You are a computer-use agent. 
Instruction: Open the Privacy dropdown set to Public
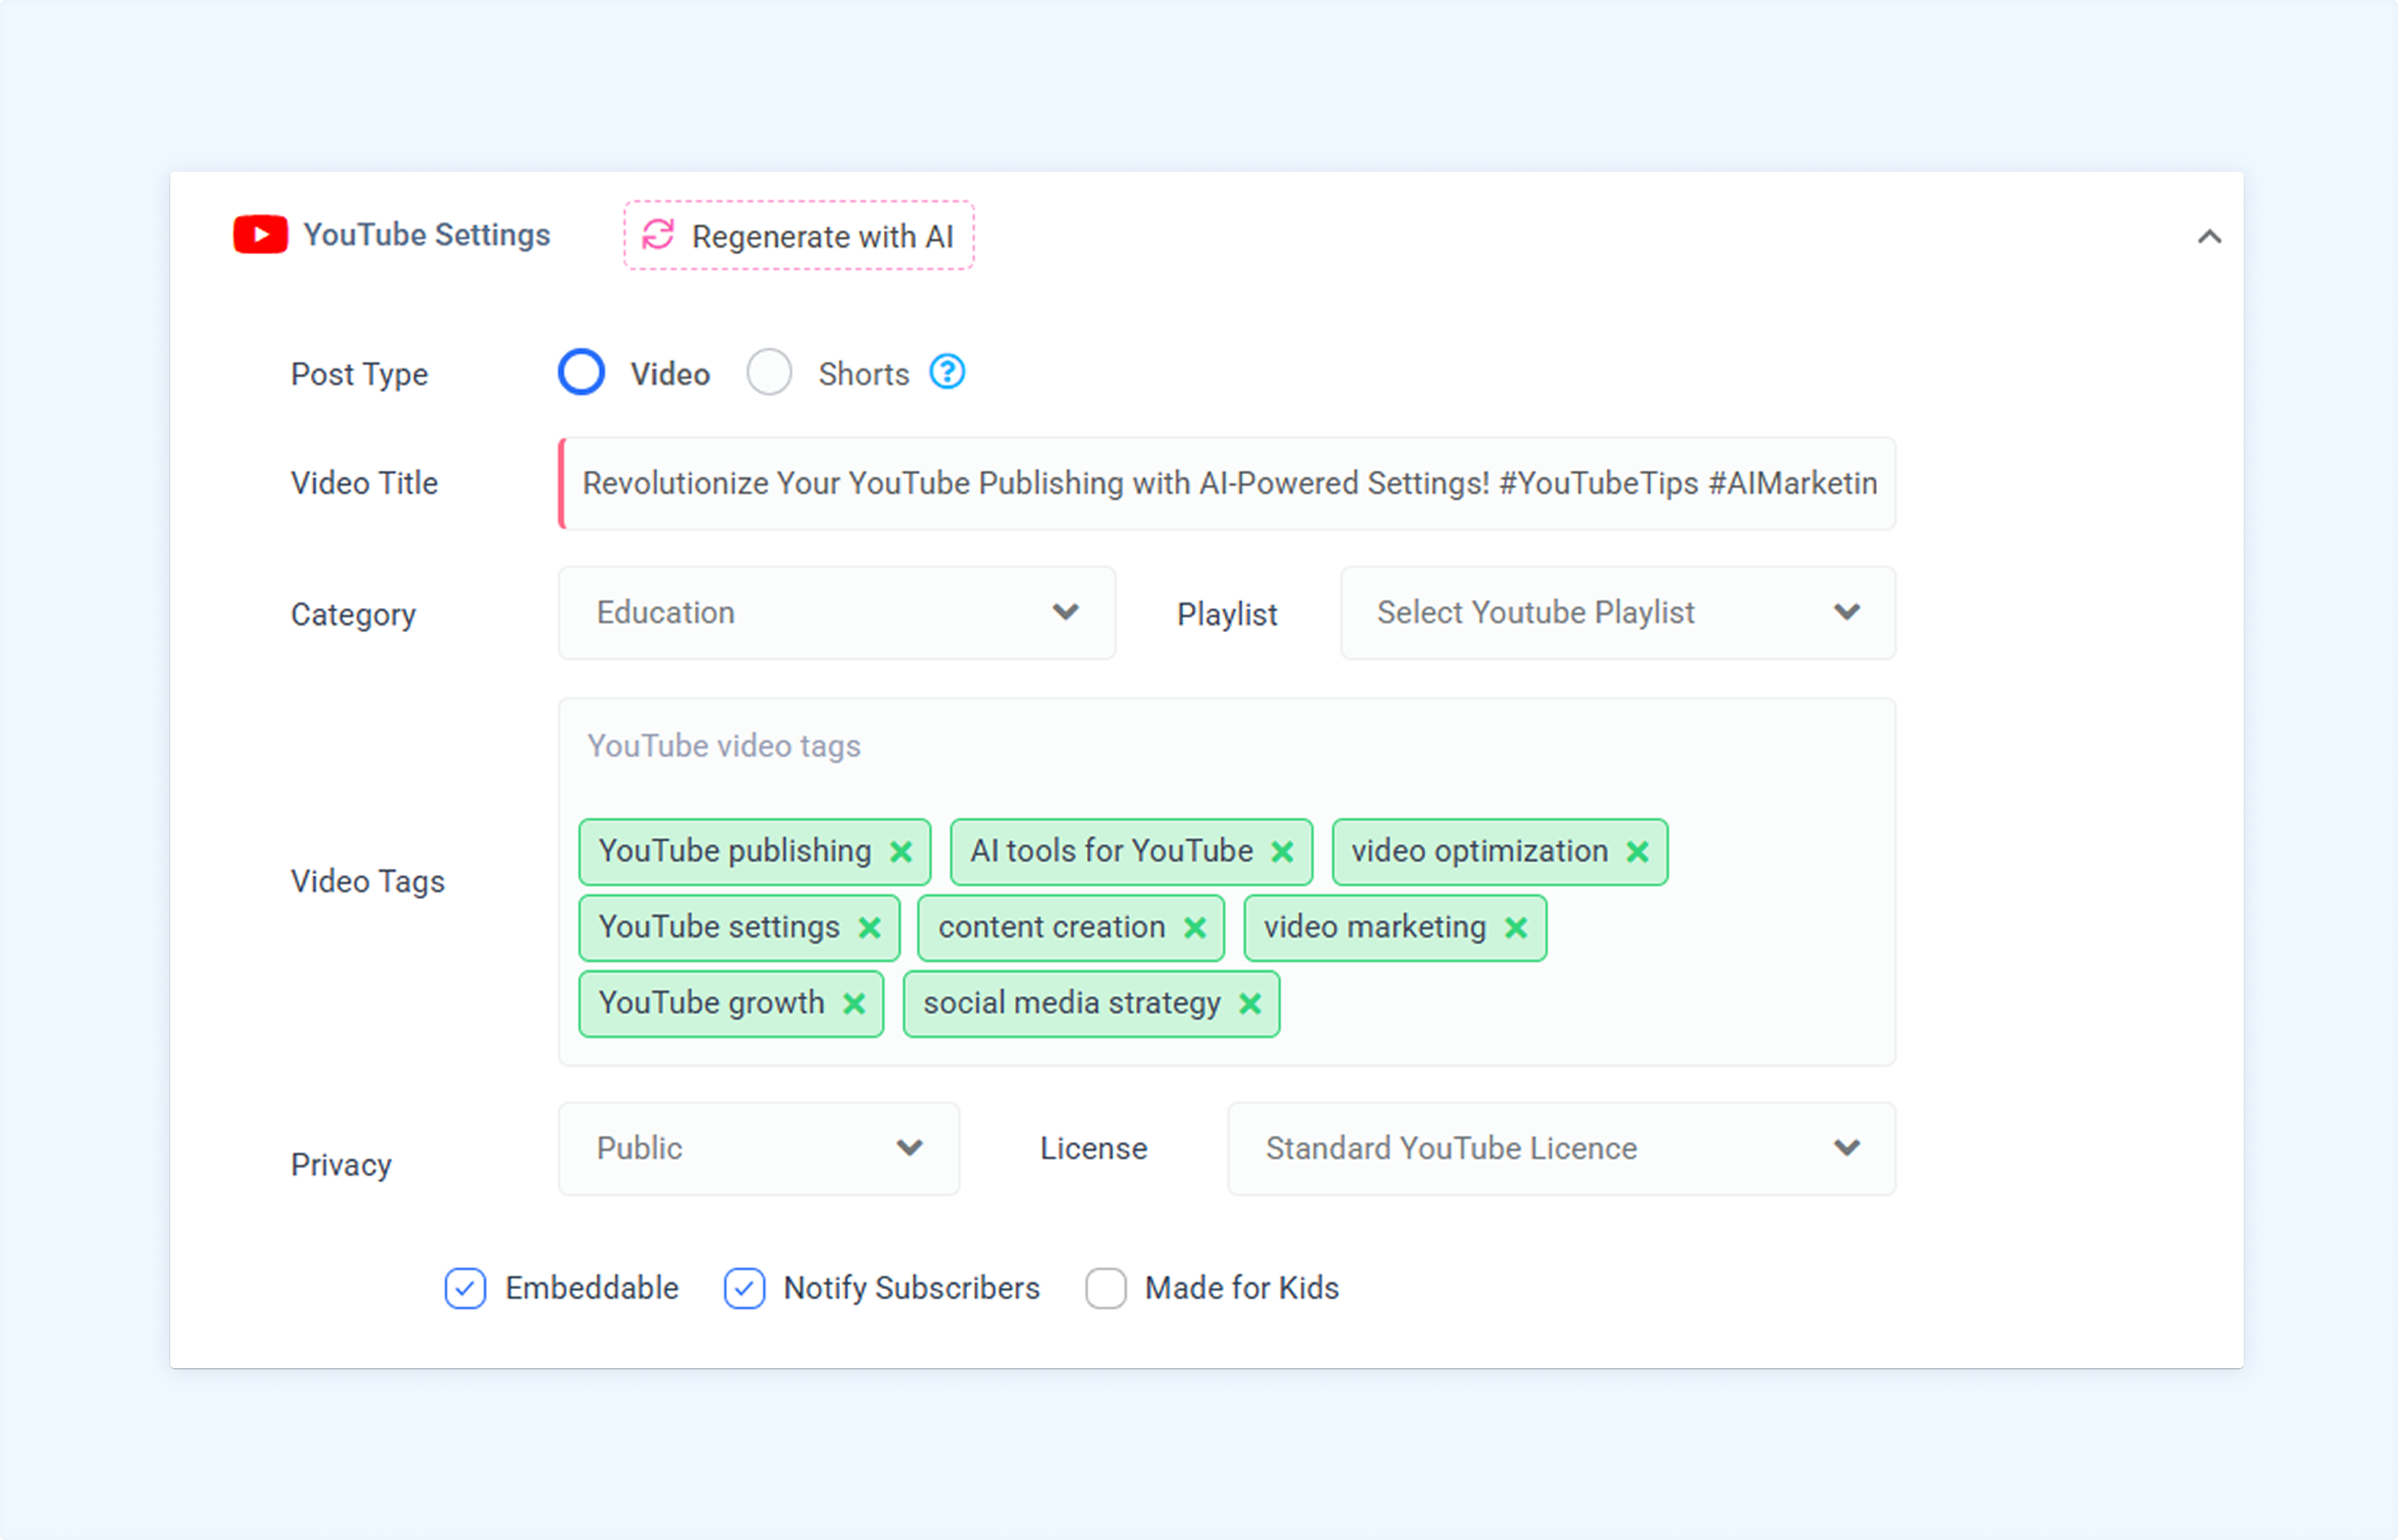(759, 1149)
